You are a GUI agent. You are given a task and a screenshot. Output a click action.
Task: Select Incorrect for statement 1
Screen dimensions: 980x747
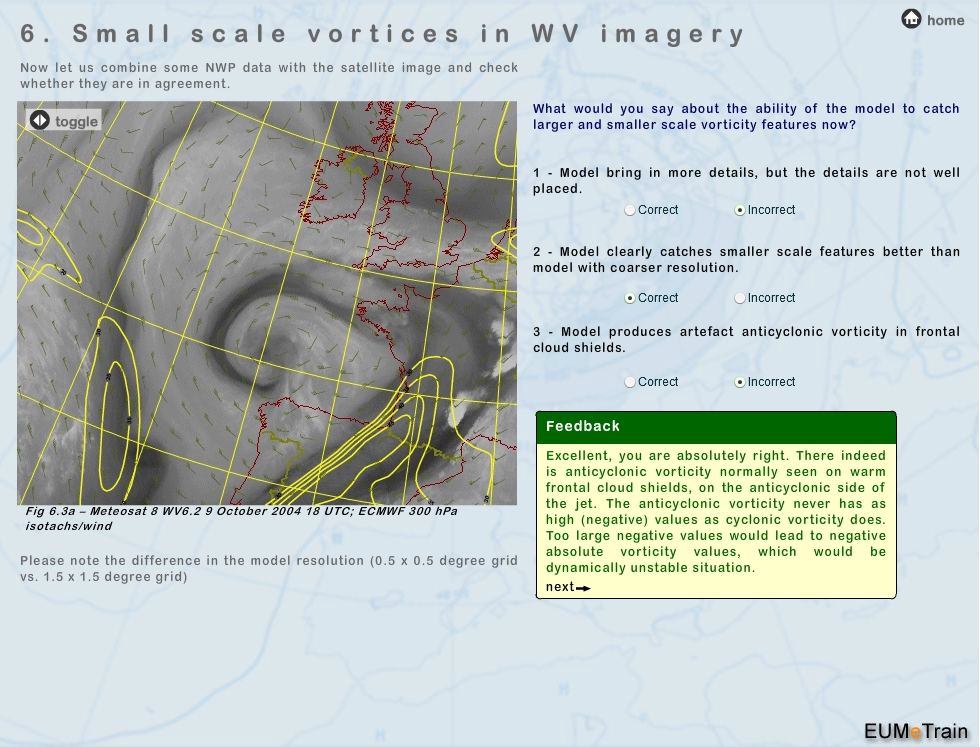point(740,210)
